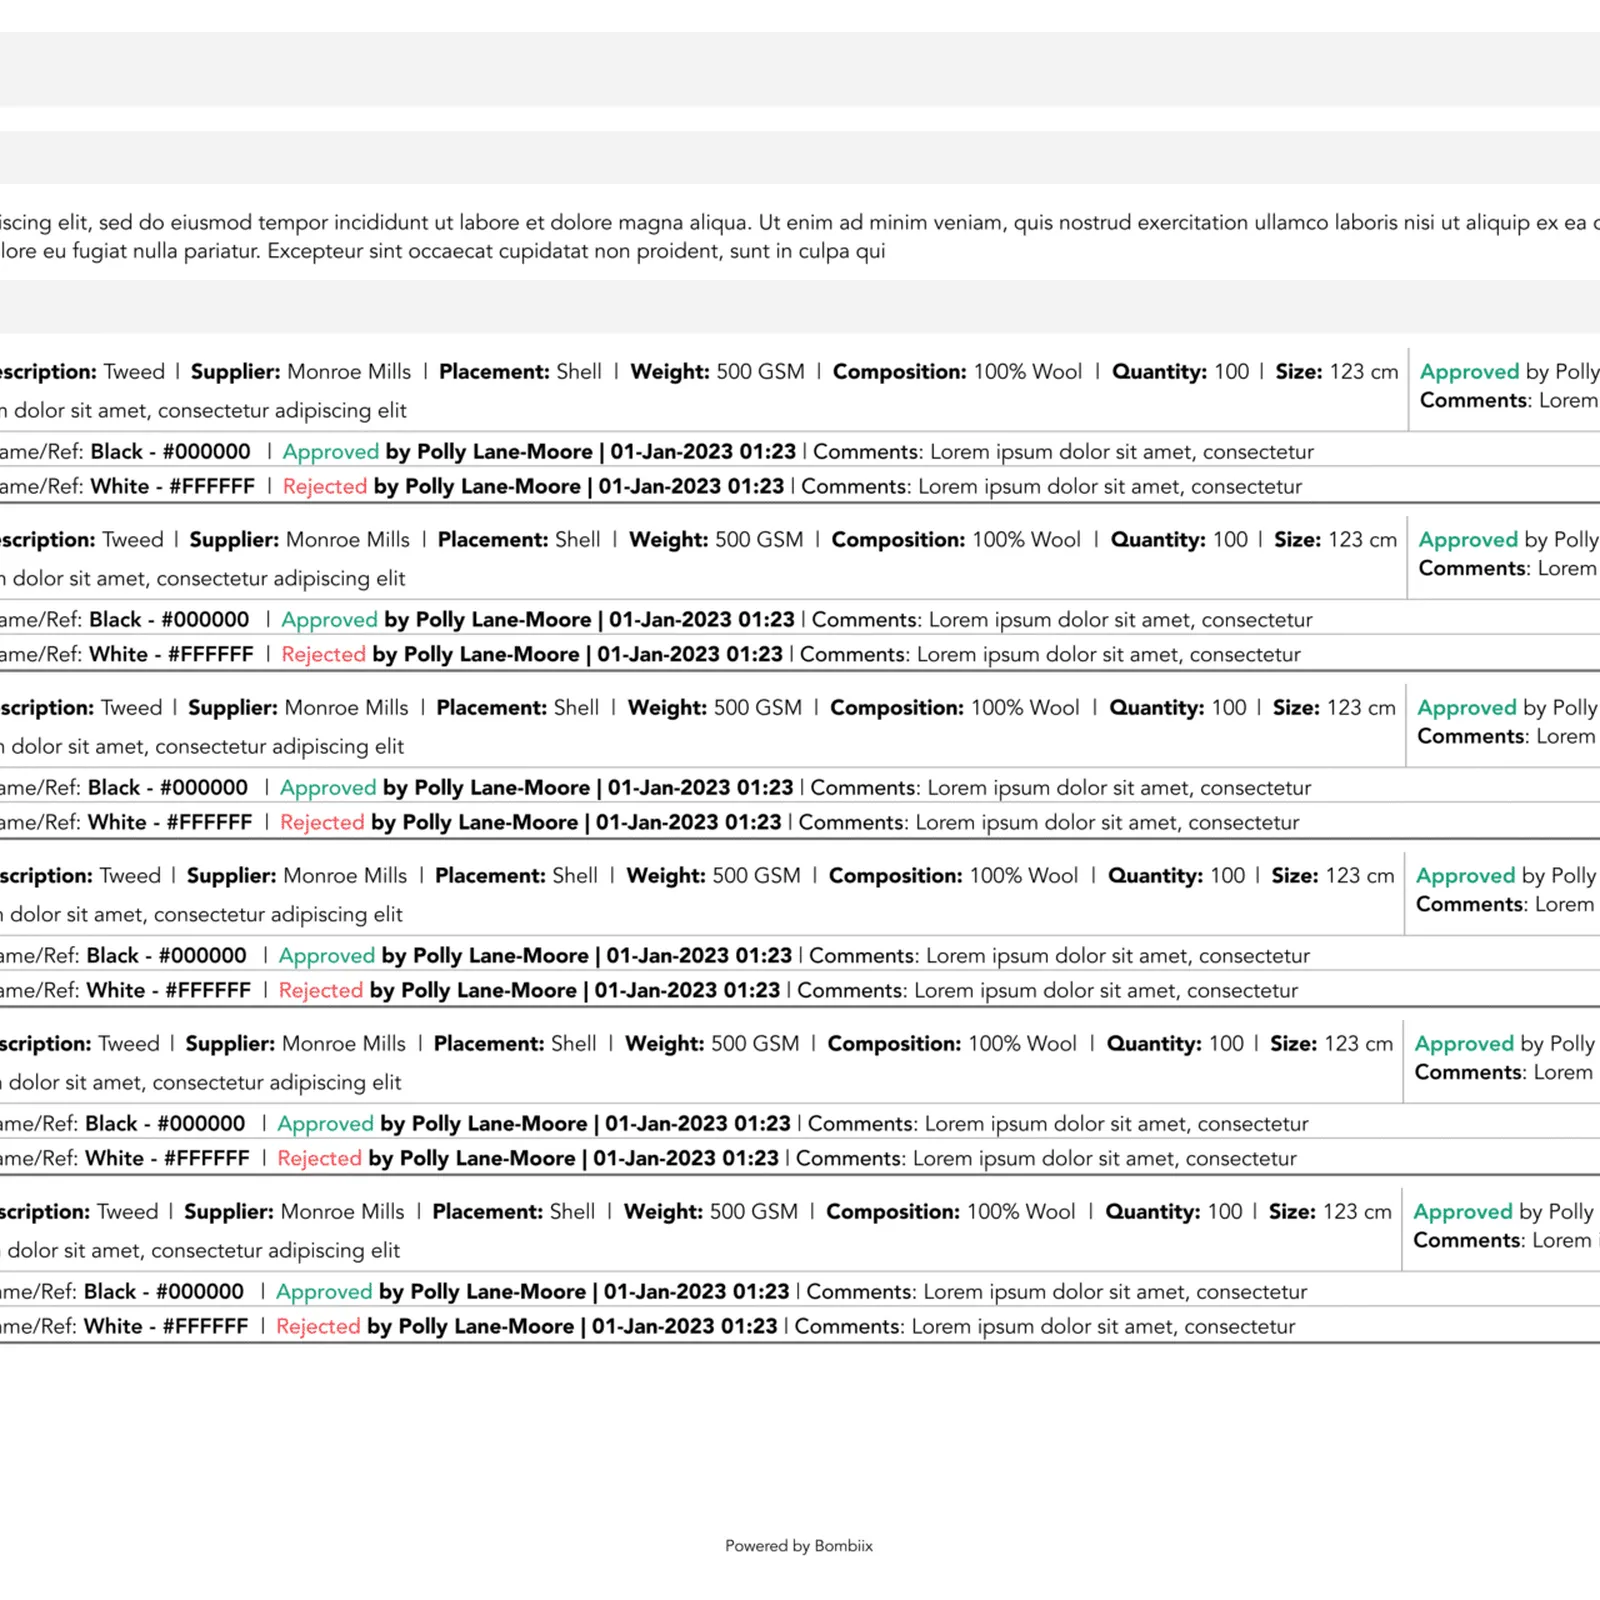Image resolution: width=1600 pixels, height=1600 pixels.
Task: Click Placement Shell in the sixth fabric entry
Action: coord(514,1212)
